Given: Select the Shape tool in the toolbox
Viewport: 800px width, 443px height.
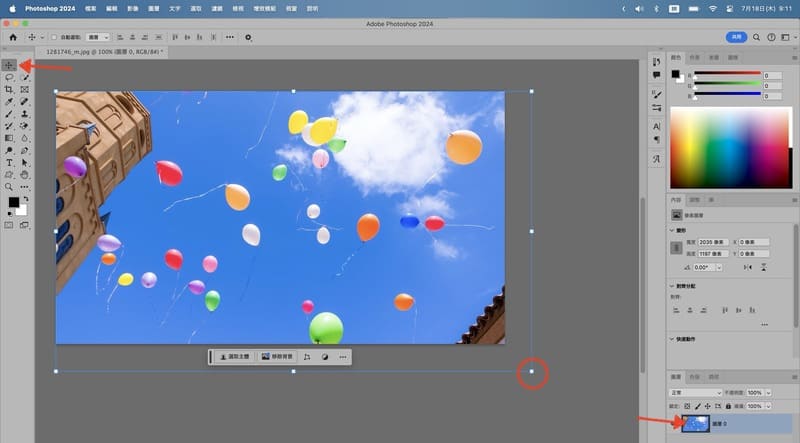Looking at the screenshot, I should tap(9, 175).
